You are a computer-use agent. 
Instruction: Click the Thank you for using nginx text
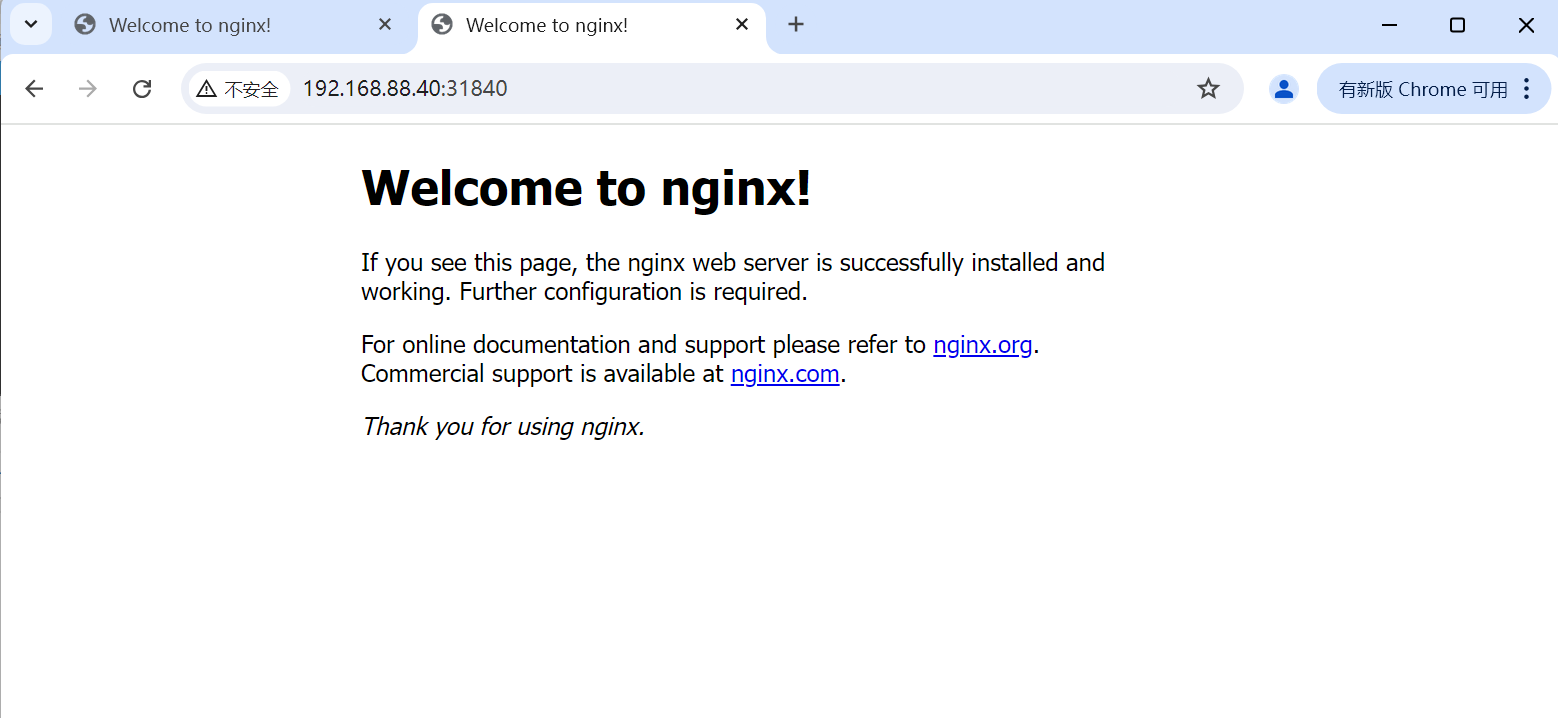click(503, 427)
